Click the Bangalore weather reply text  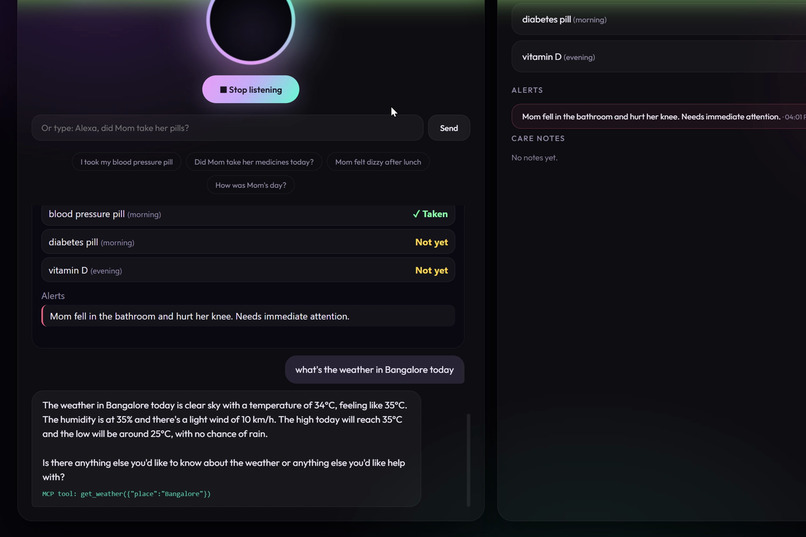point(225,419)
